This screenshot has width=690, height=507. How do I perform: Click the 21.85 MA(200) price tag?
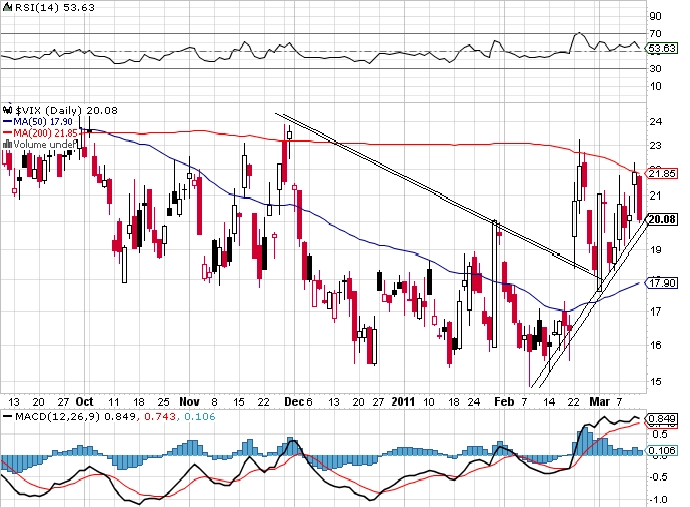point(661,173)
